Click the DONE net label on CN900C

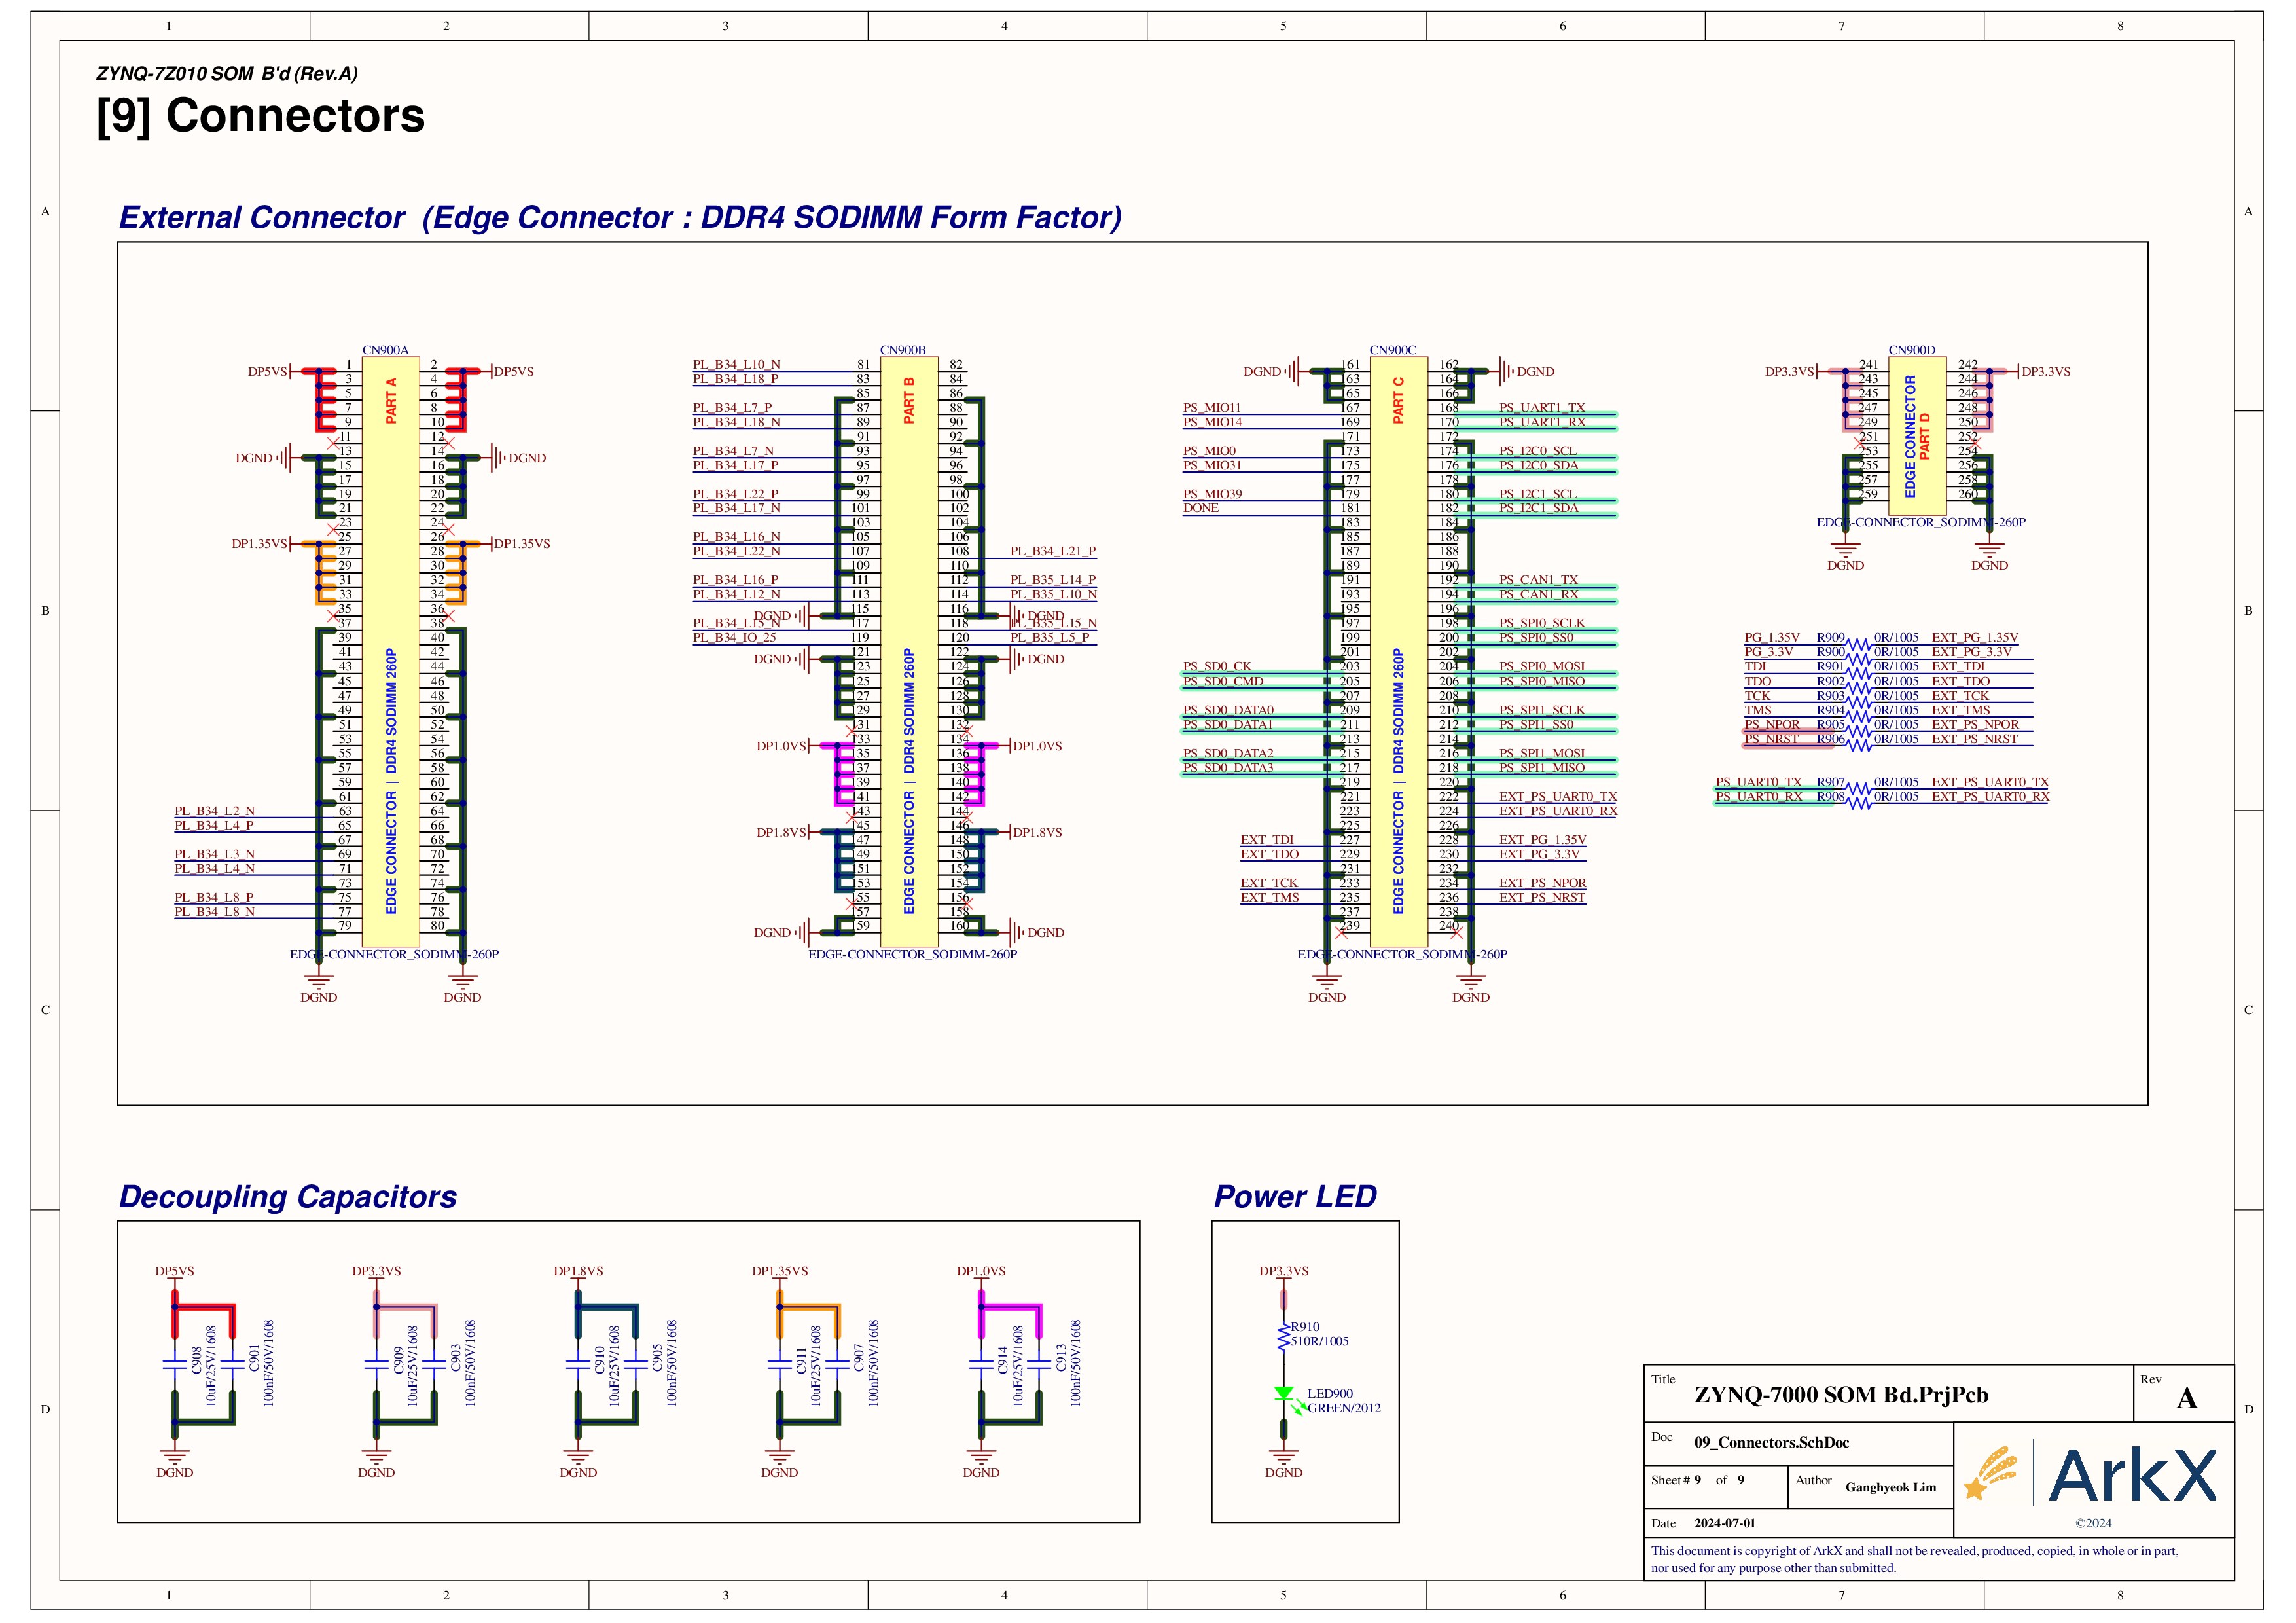pyautogui.click(x=1201, y=508)
